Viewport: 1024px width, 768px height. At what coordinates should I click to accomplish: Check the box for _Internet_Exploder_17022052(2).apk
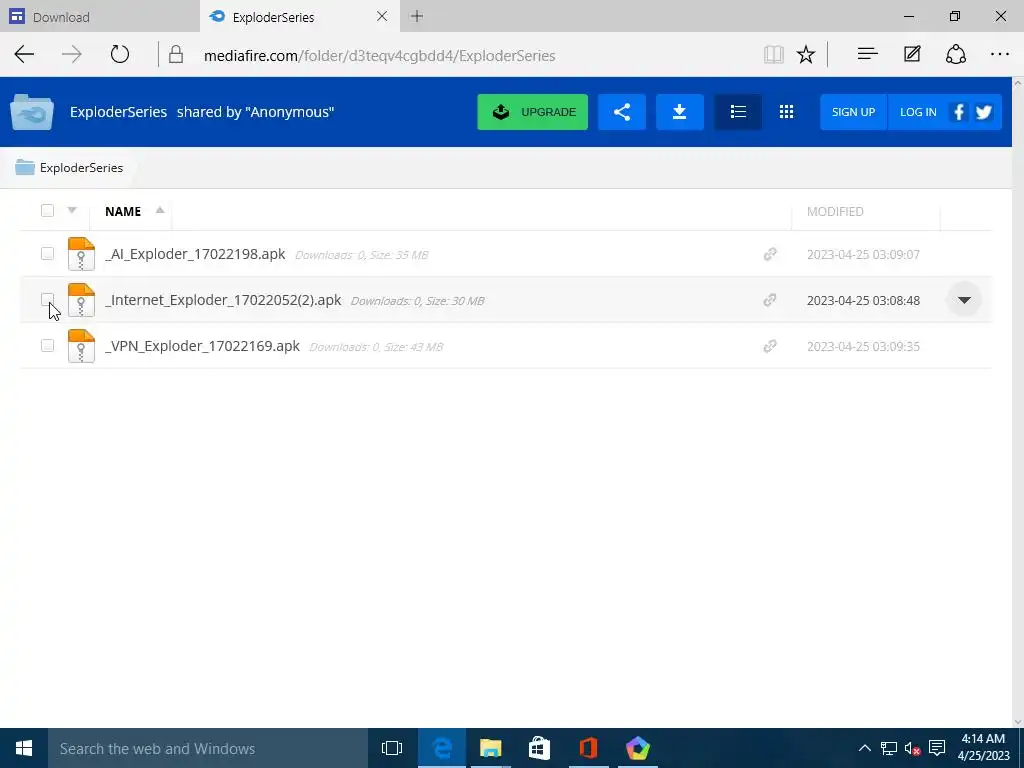tap(47, 299)
